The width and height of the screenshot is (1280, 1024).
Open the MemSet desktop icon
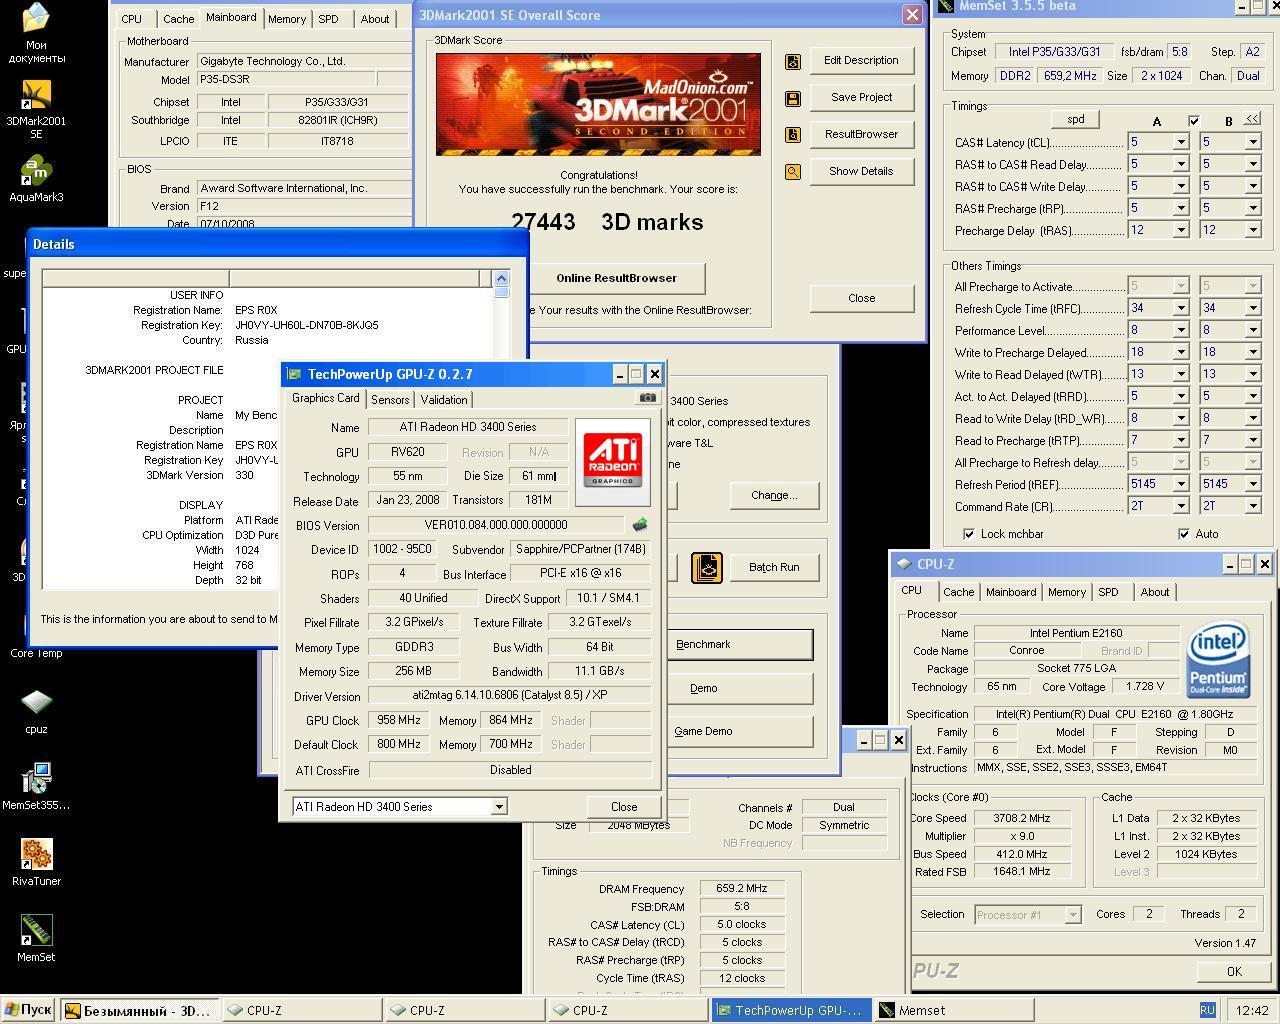(x=36, y=938)
